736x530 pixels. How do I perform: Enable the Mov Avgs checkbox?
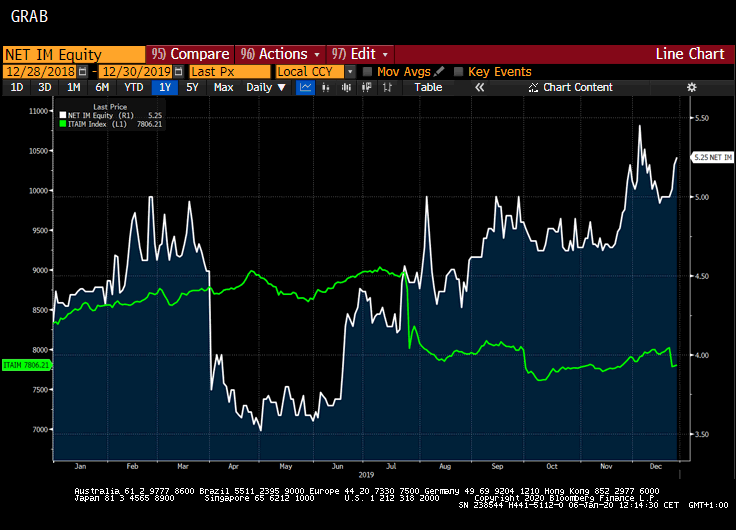(368, 72)
